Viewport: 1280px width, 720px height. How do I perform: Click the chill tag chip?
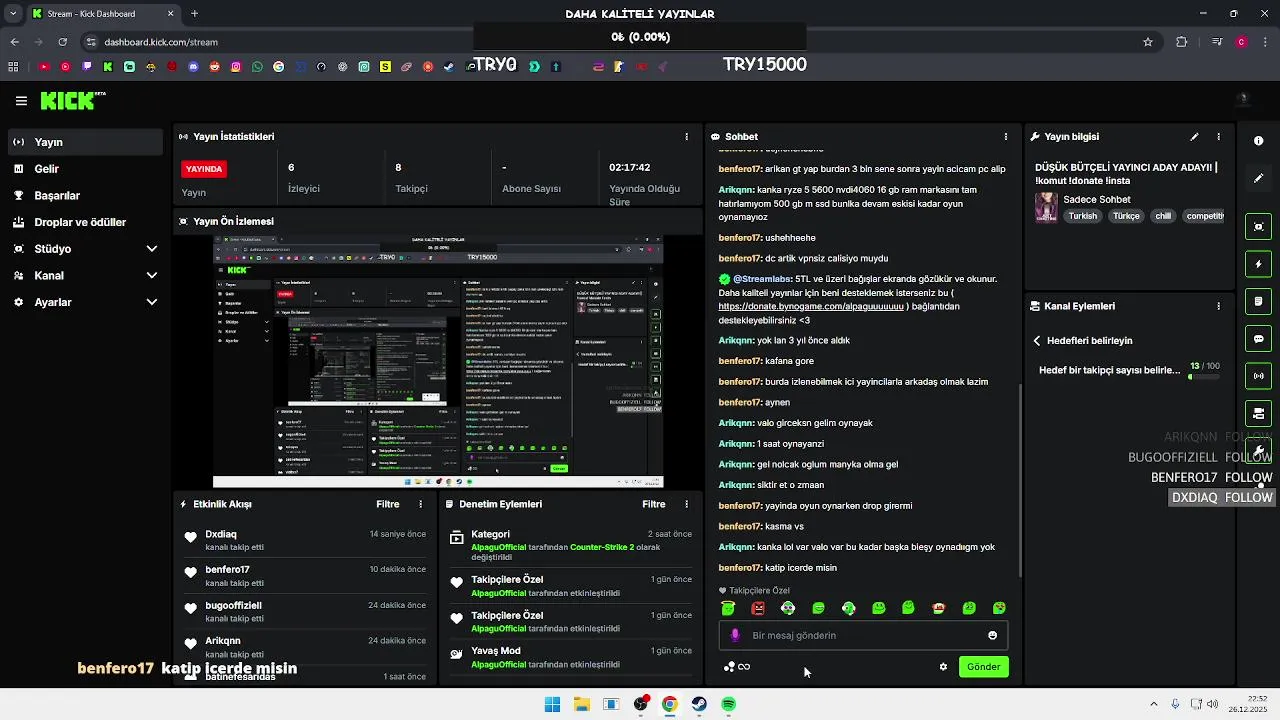coord(1163,216)
